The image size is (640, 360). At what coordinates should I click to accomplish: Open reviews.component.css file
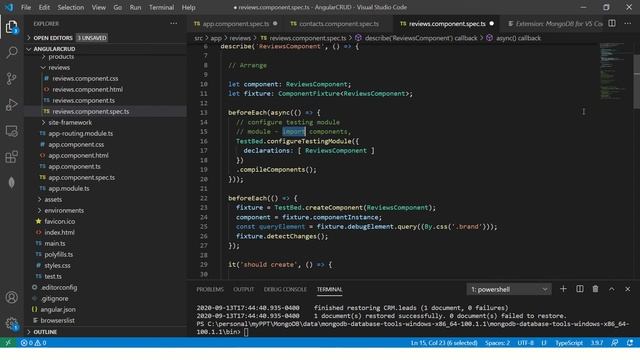coord(85,78)
